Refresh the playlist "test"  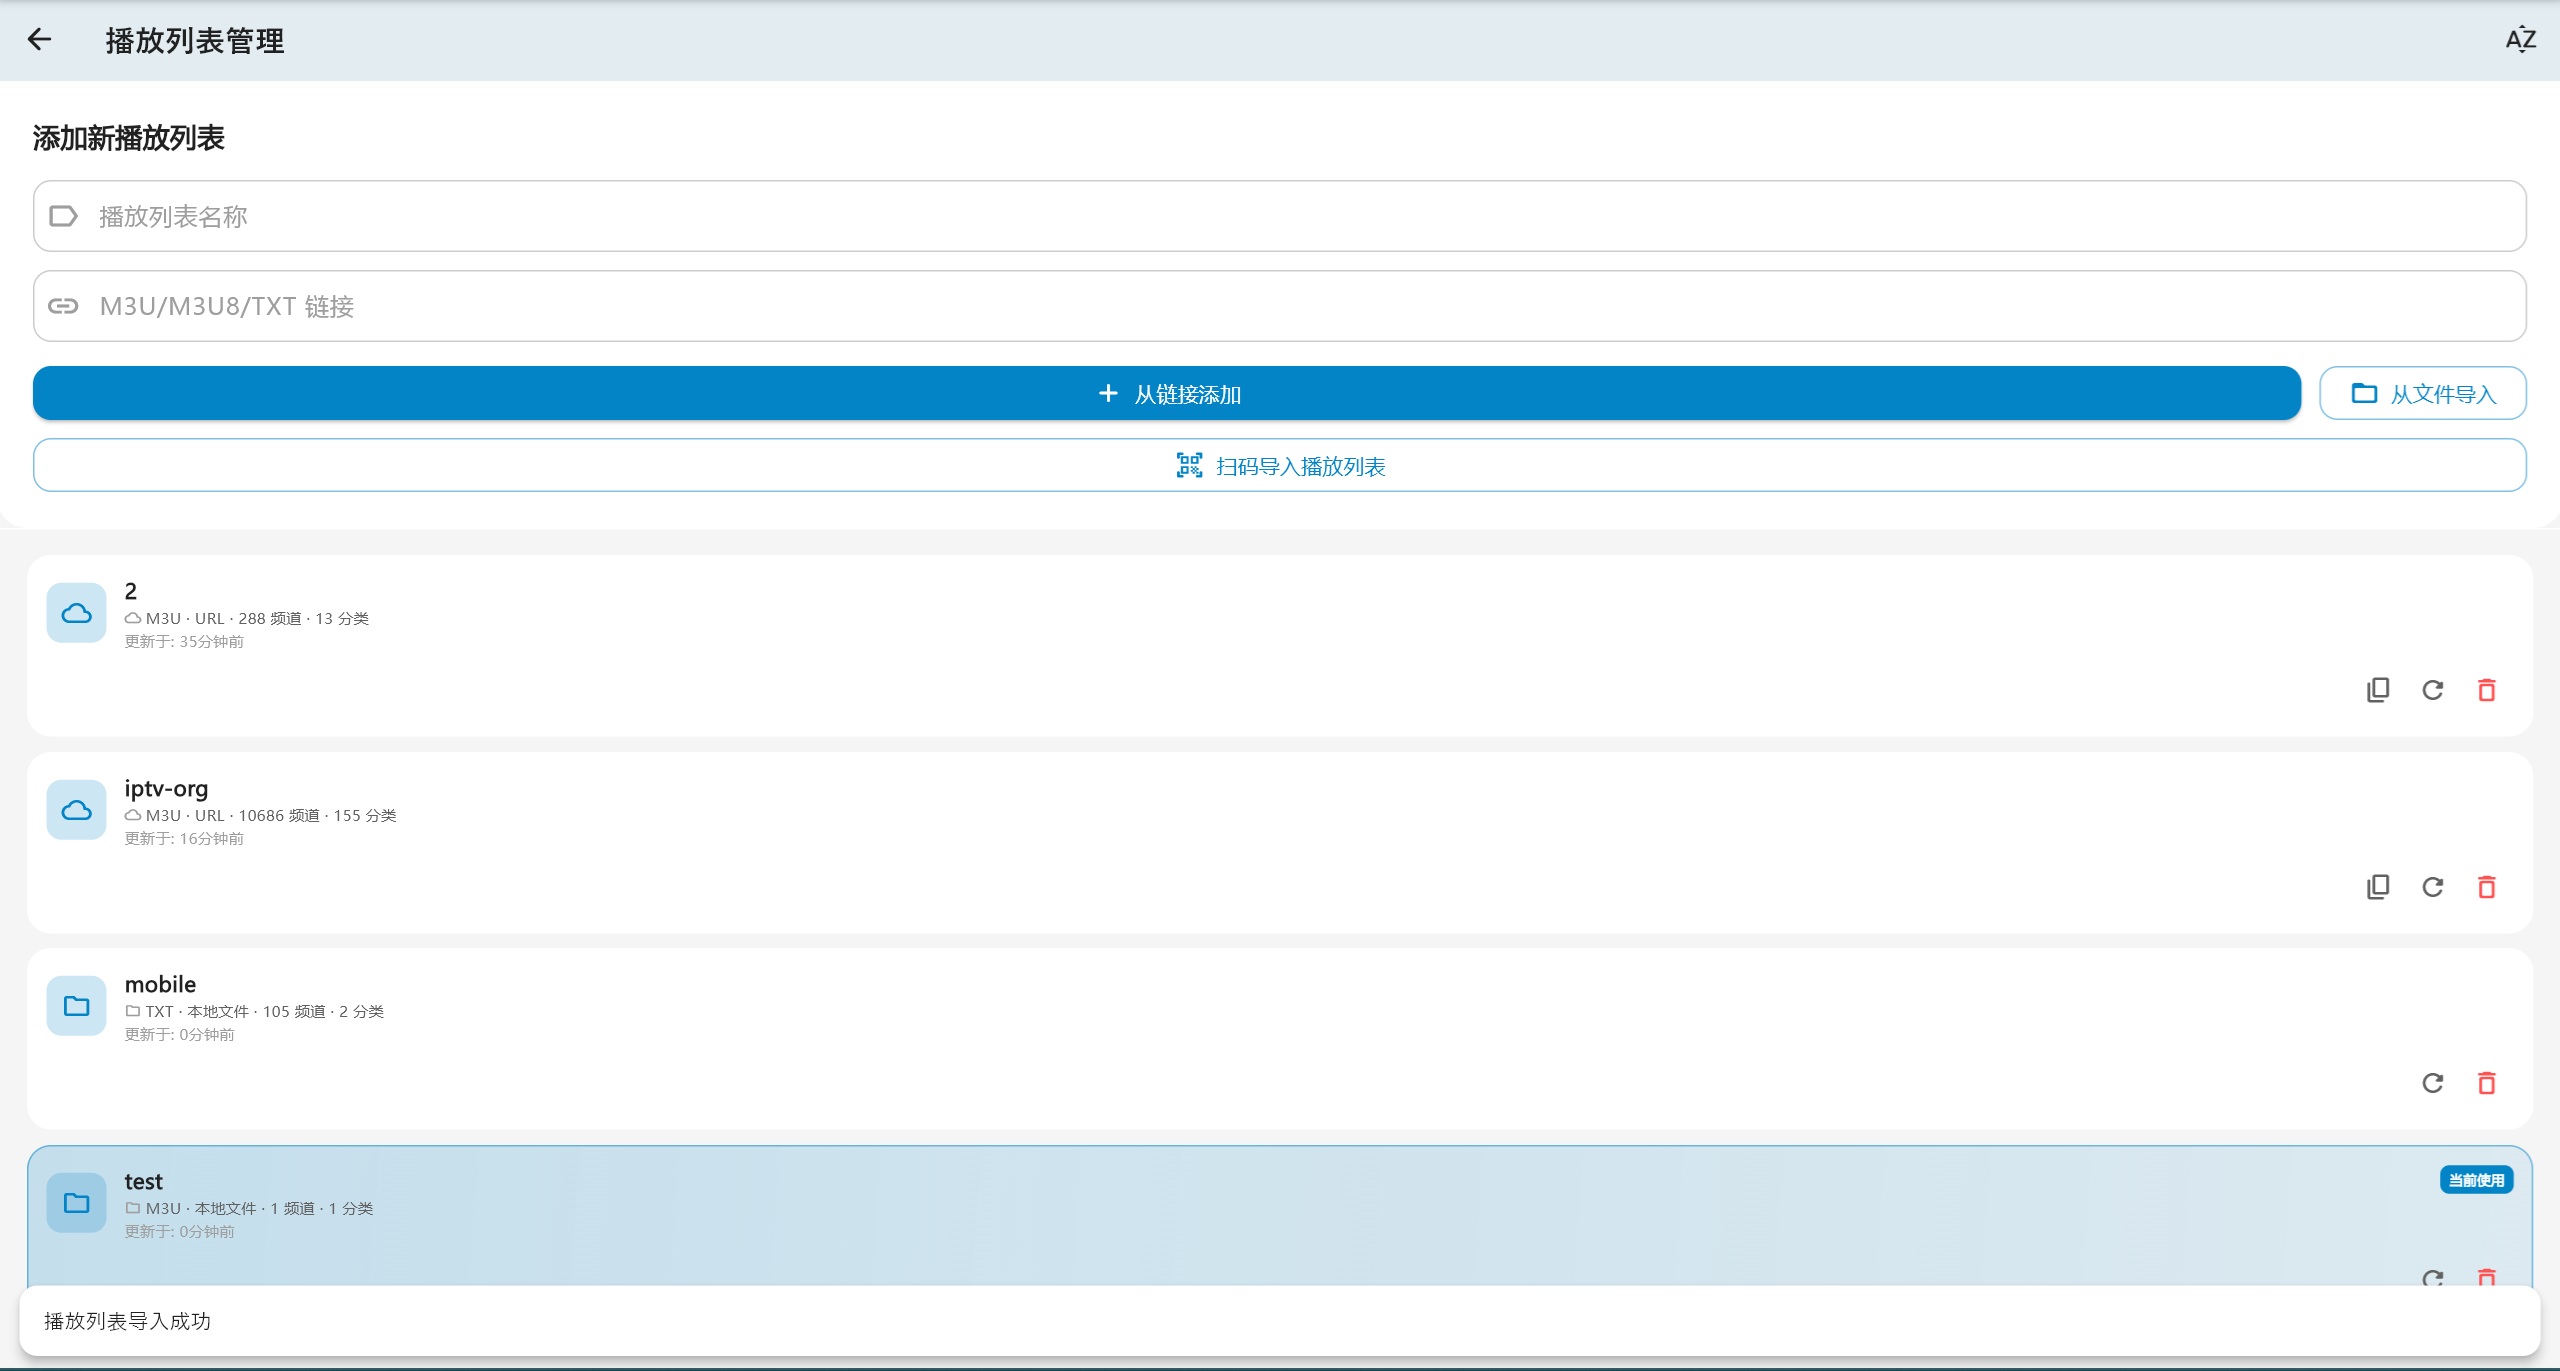[2433, 1278]
